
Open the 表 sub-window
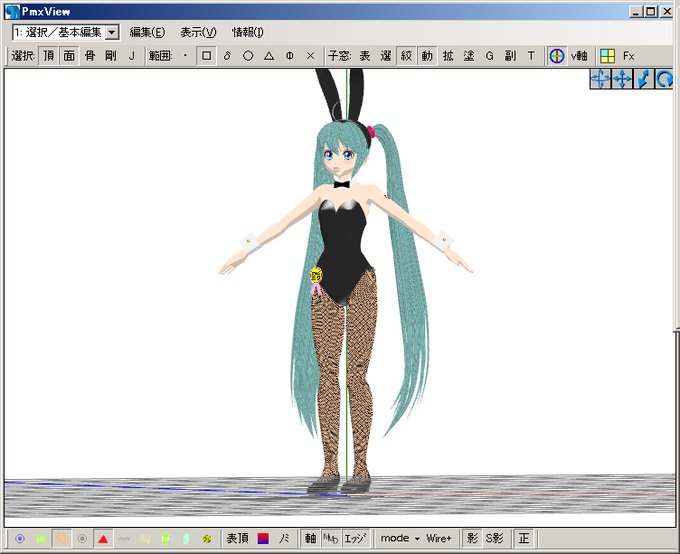[x=365, y=56]
